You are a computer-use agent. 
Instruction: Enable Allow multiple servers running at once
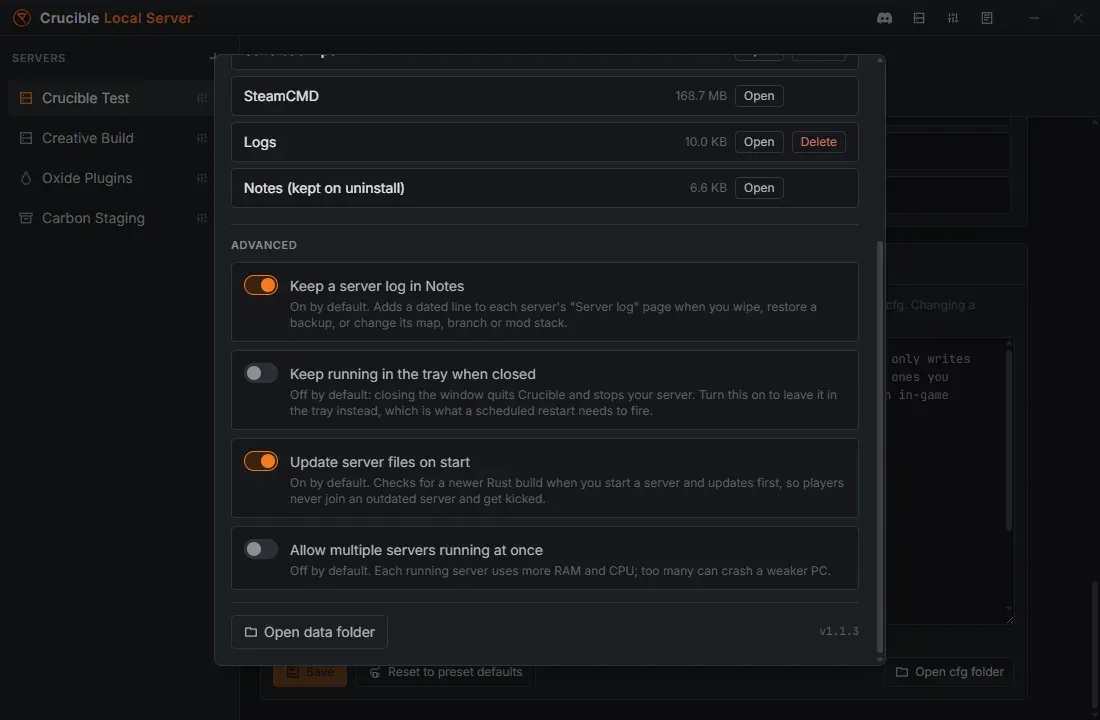[261, 549]
